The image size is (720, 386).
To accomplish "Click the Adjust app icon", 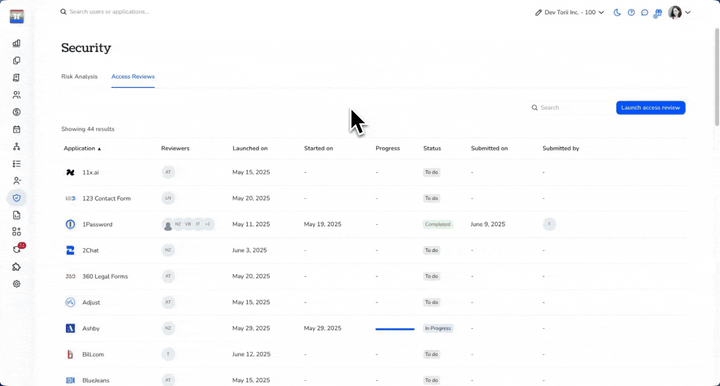I will pos(70,302).
